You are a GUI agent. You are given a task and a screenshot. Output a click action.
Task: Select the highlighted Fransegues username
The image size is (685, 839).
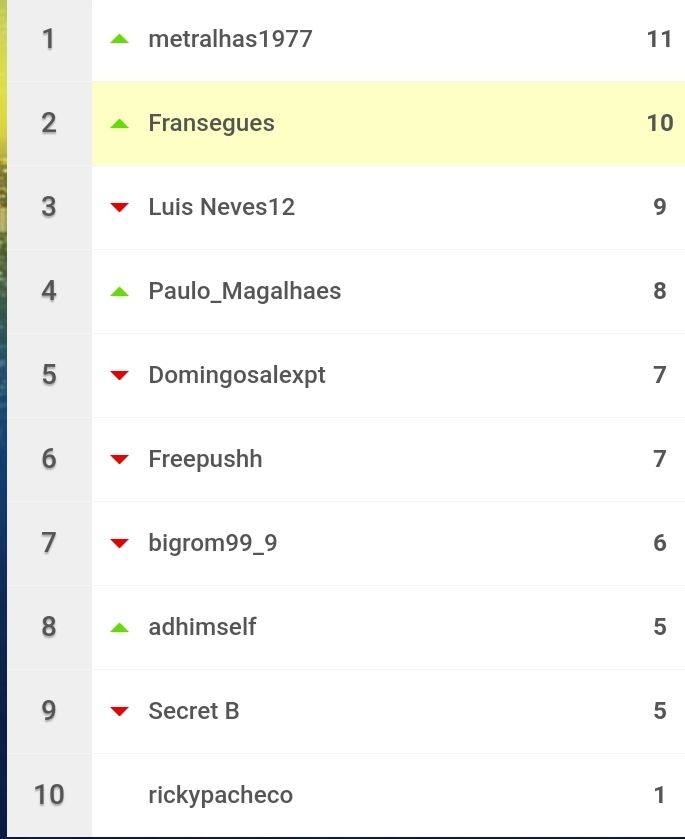pyautogui.click(x=211, y=124)
